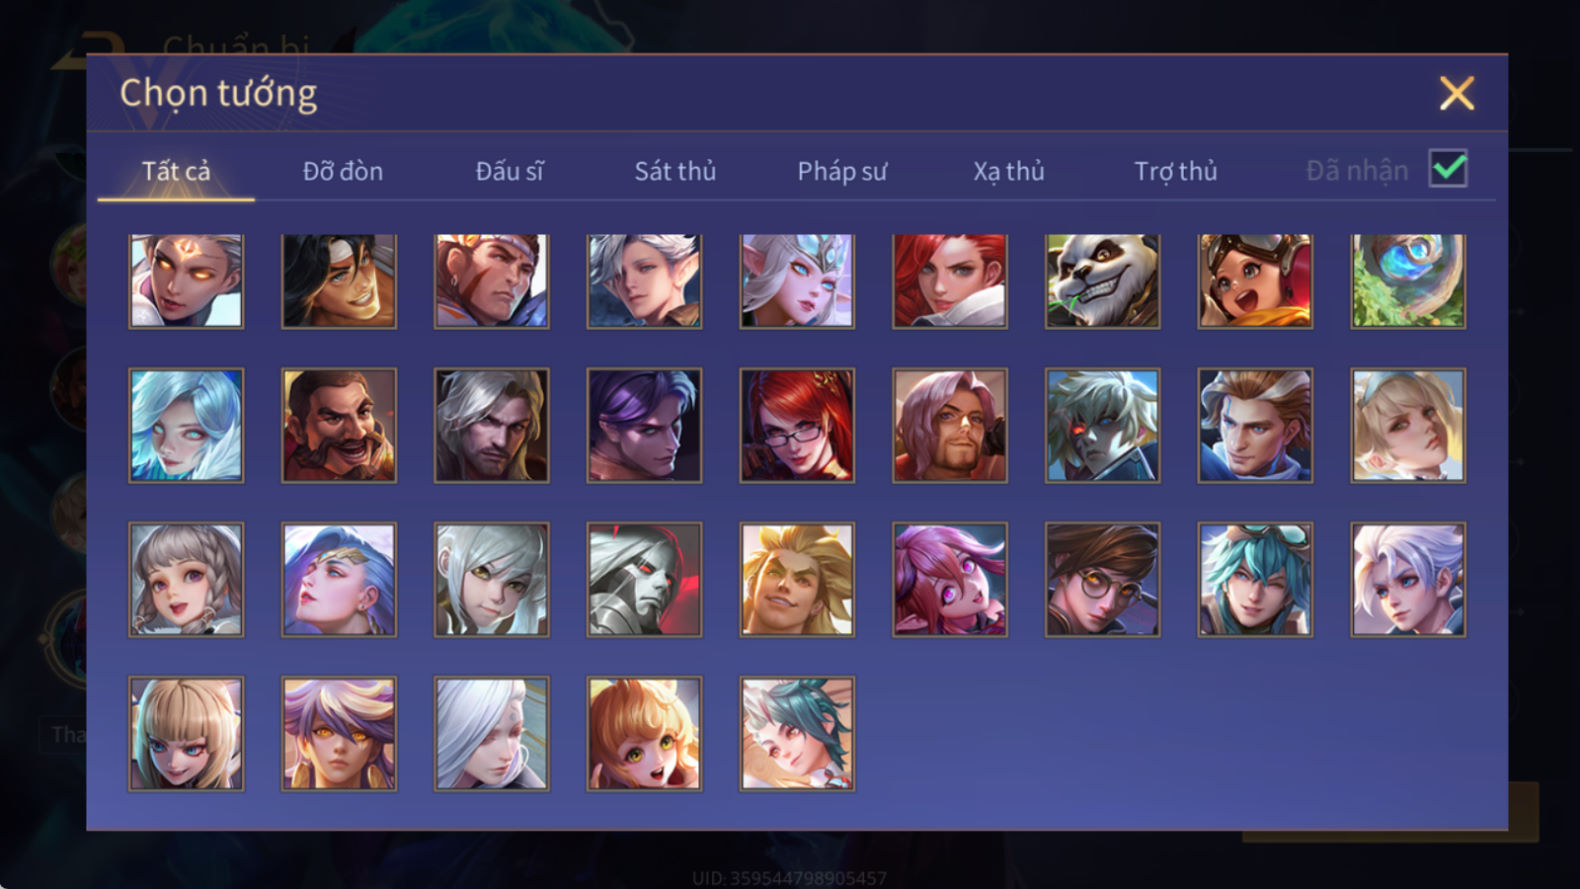Choose the purple-haired dark hero portrait
Viewport: 1580px width, 889px height.
(x=644, y=425)
